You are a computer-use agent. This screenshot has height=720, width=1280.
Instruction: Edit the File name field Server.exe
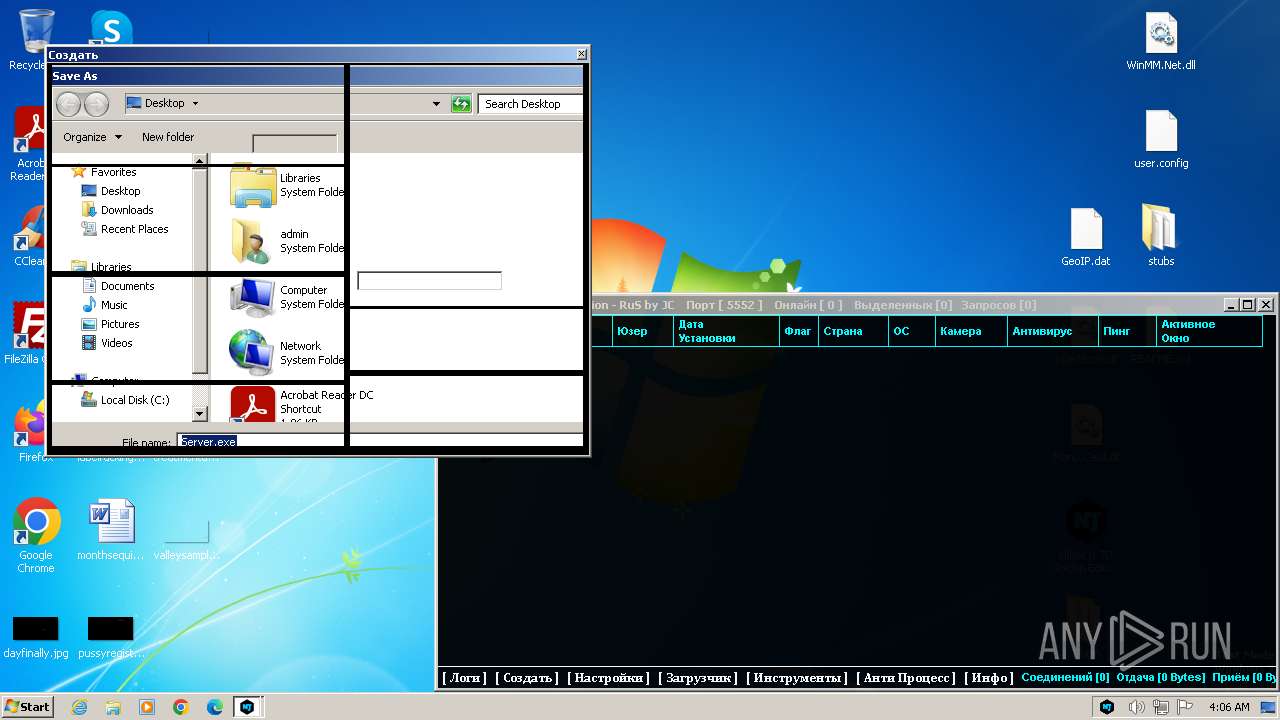pyautogui.click(x=379, y=441)
